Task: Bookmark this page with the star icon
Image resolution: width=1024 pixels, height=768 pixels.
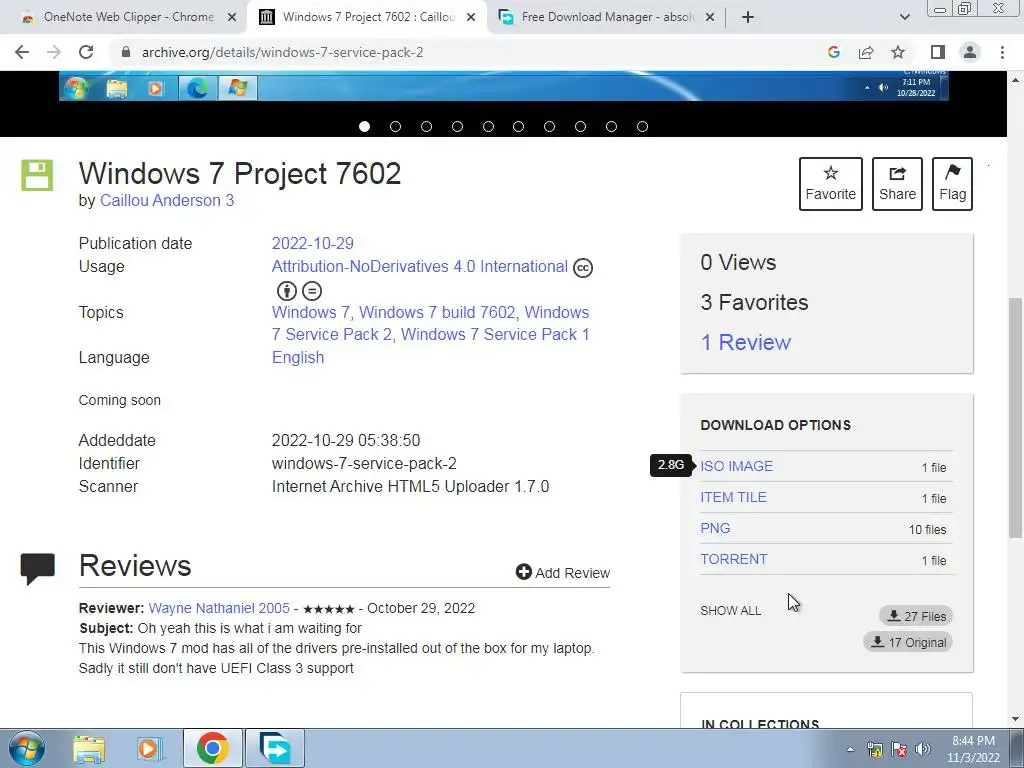Action: (x=898, y=52)
